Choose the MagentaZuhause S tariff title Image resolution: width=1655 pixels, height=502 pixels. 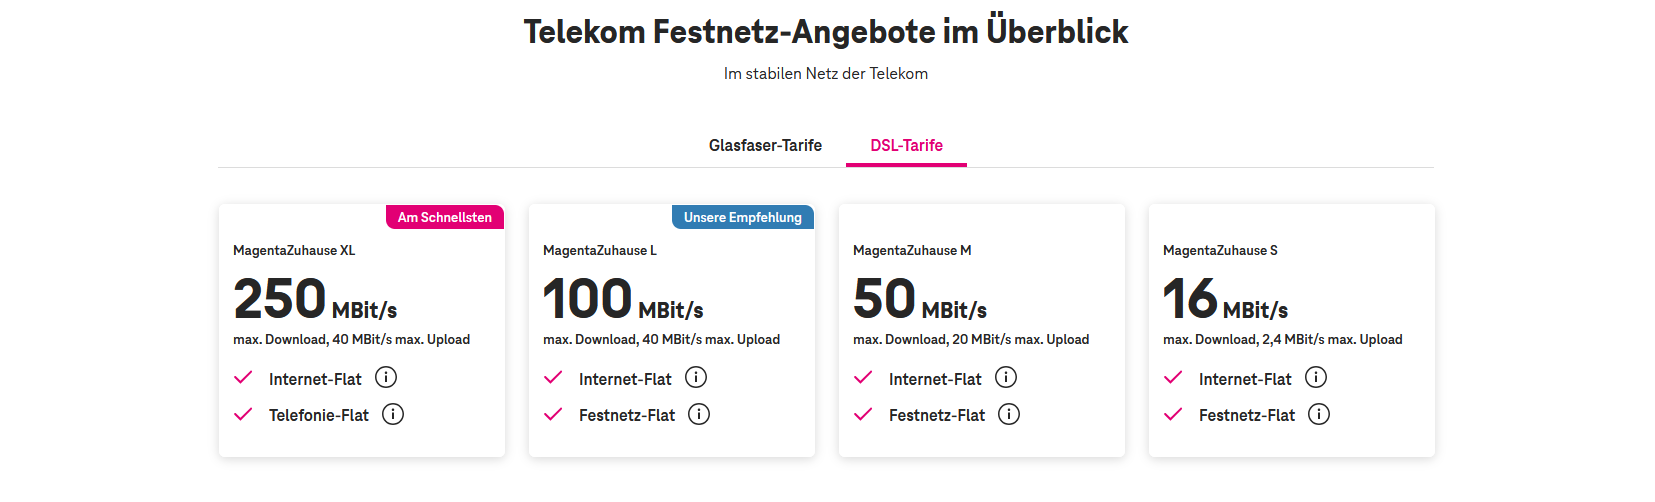1220,251
